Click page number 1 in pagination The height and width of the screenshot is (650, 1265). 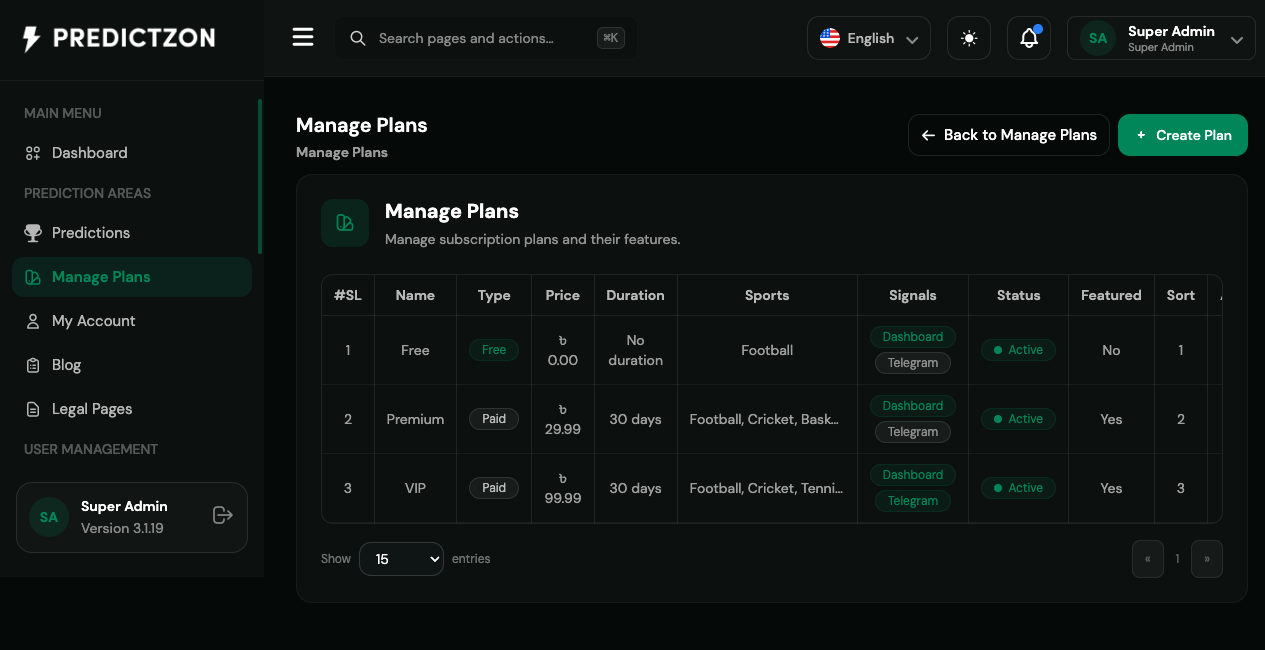[x=1177, y=559]
